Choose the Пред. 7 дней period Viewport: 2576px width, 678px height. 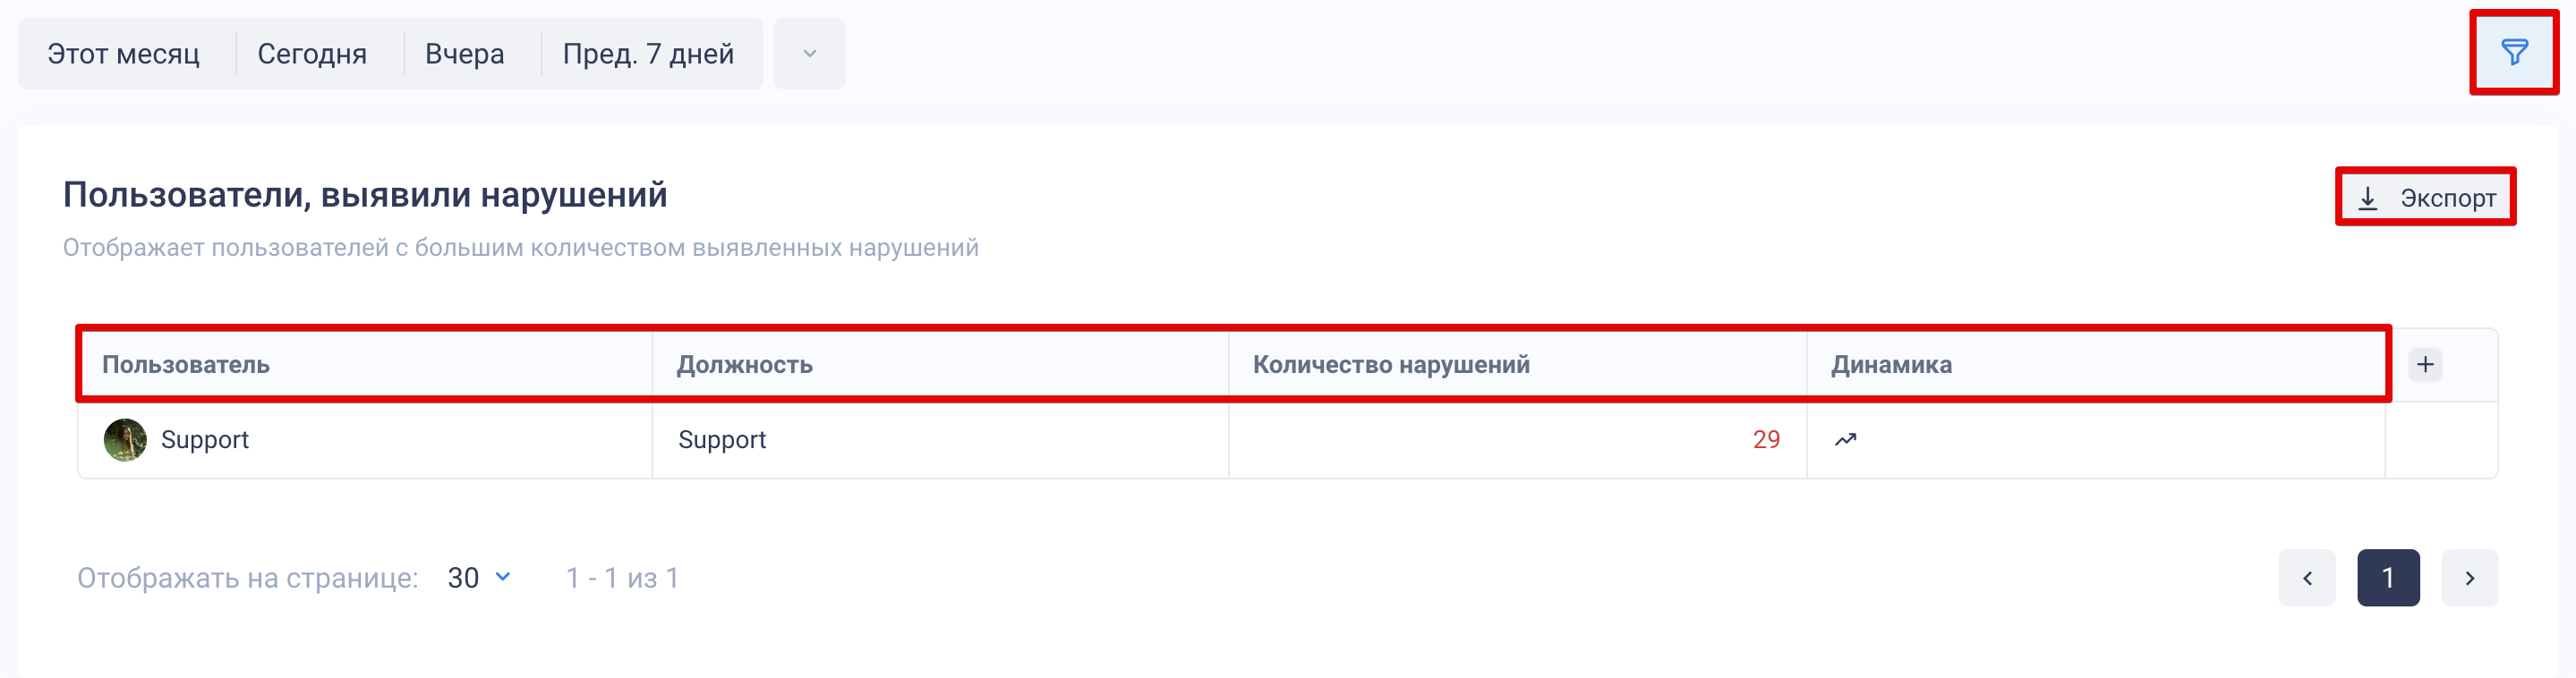(648, 53)
